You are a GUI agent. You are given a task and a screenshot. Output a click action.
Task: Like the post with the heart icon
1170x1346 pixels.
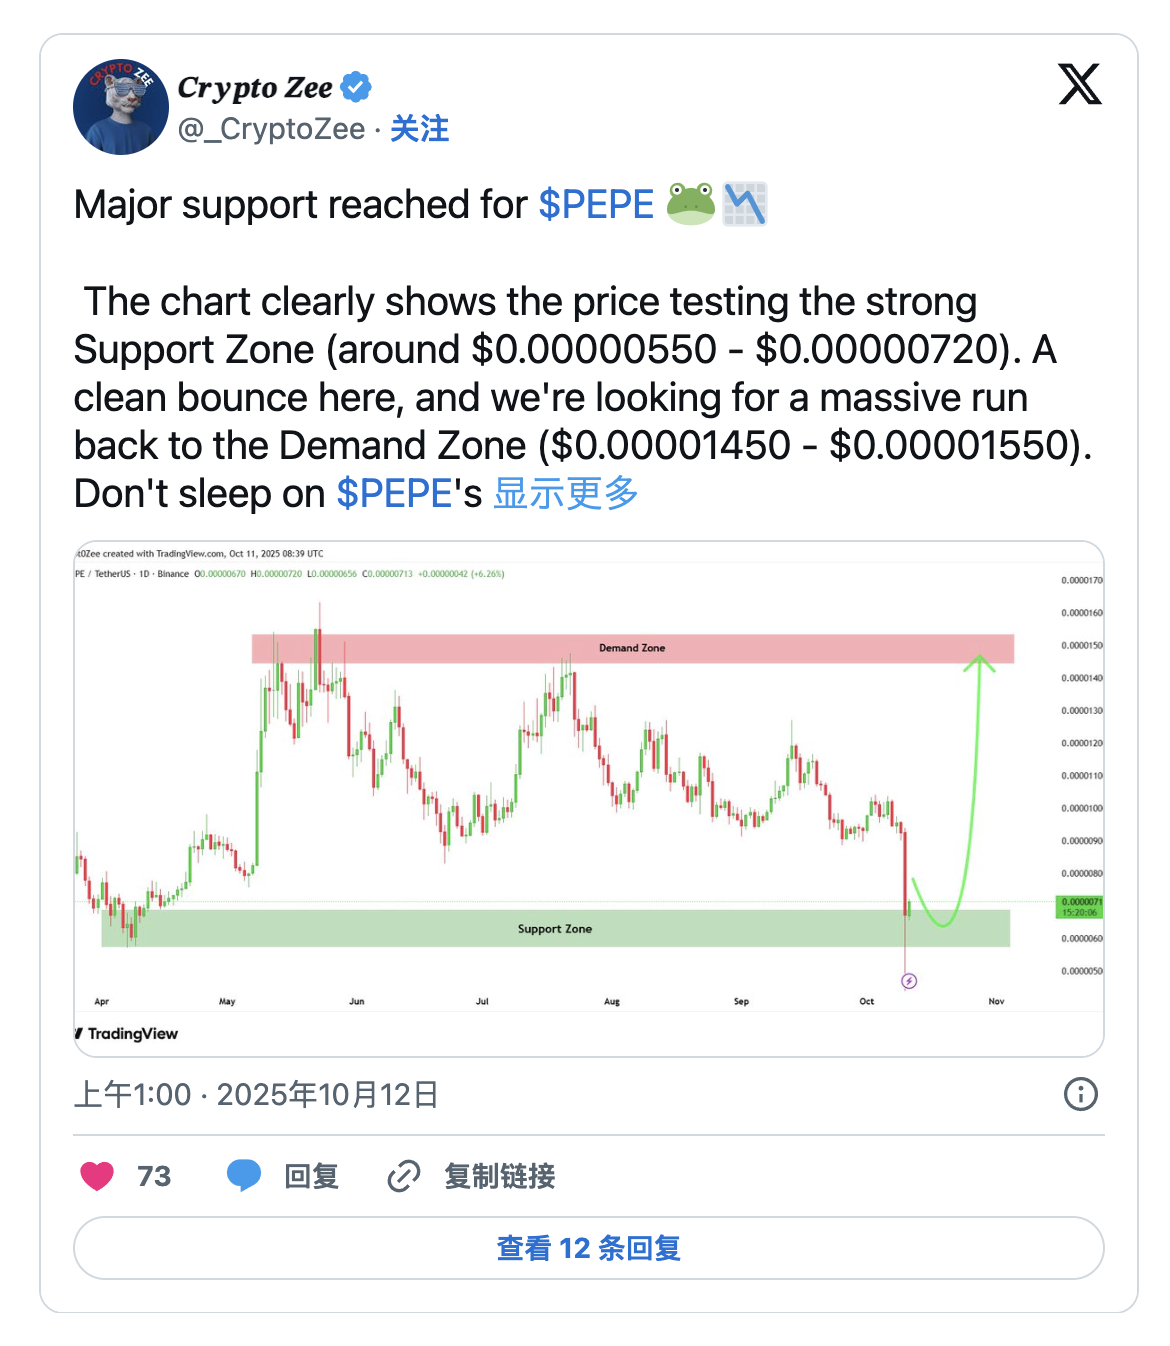pyautogui.click(x=97, y=1176)
